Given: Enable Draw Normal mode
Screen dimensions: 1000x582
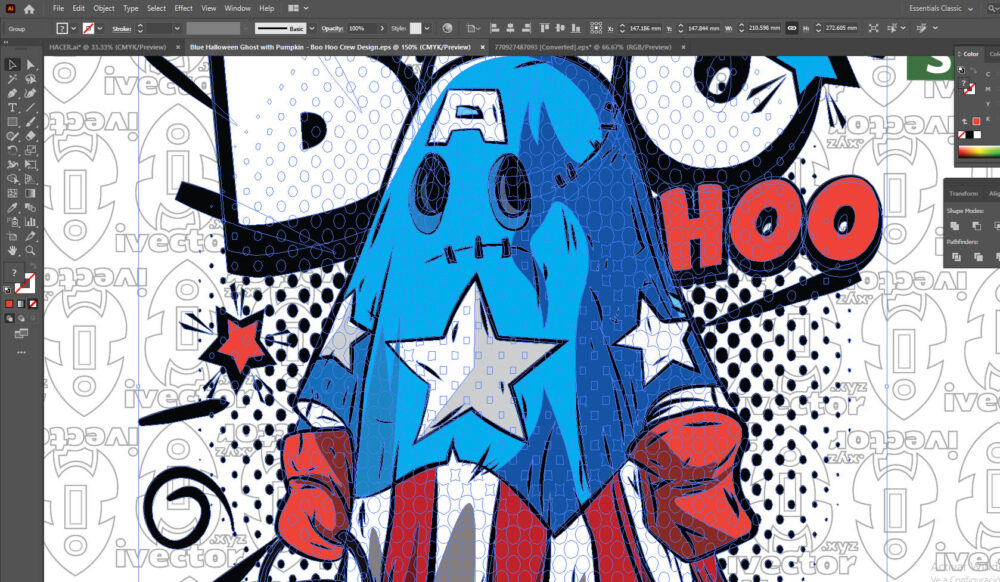Looking at the screenshot, I should (9, 318).
